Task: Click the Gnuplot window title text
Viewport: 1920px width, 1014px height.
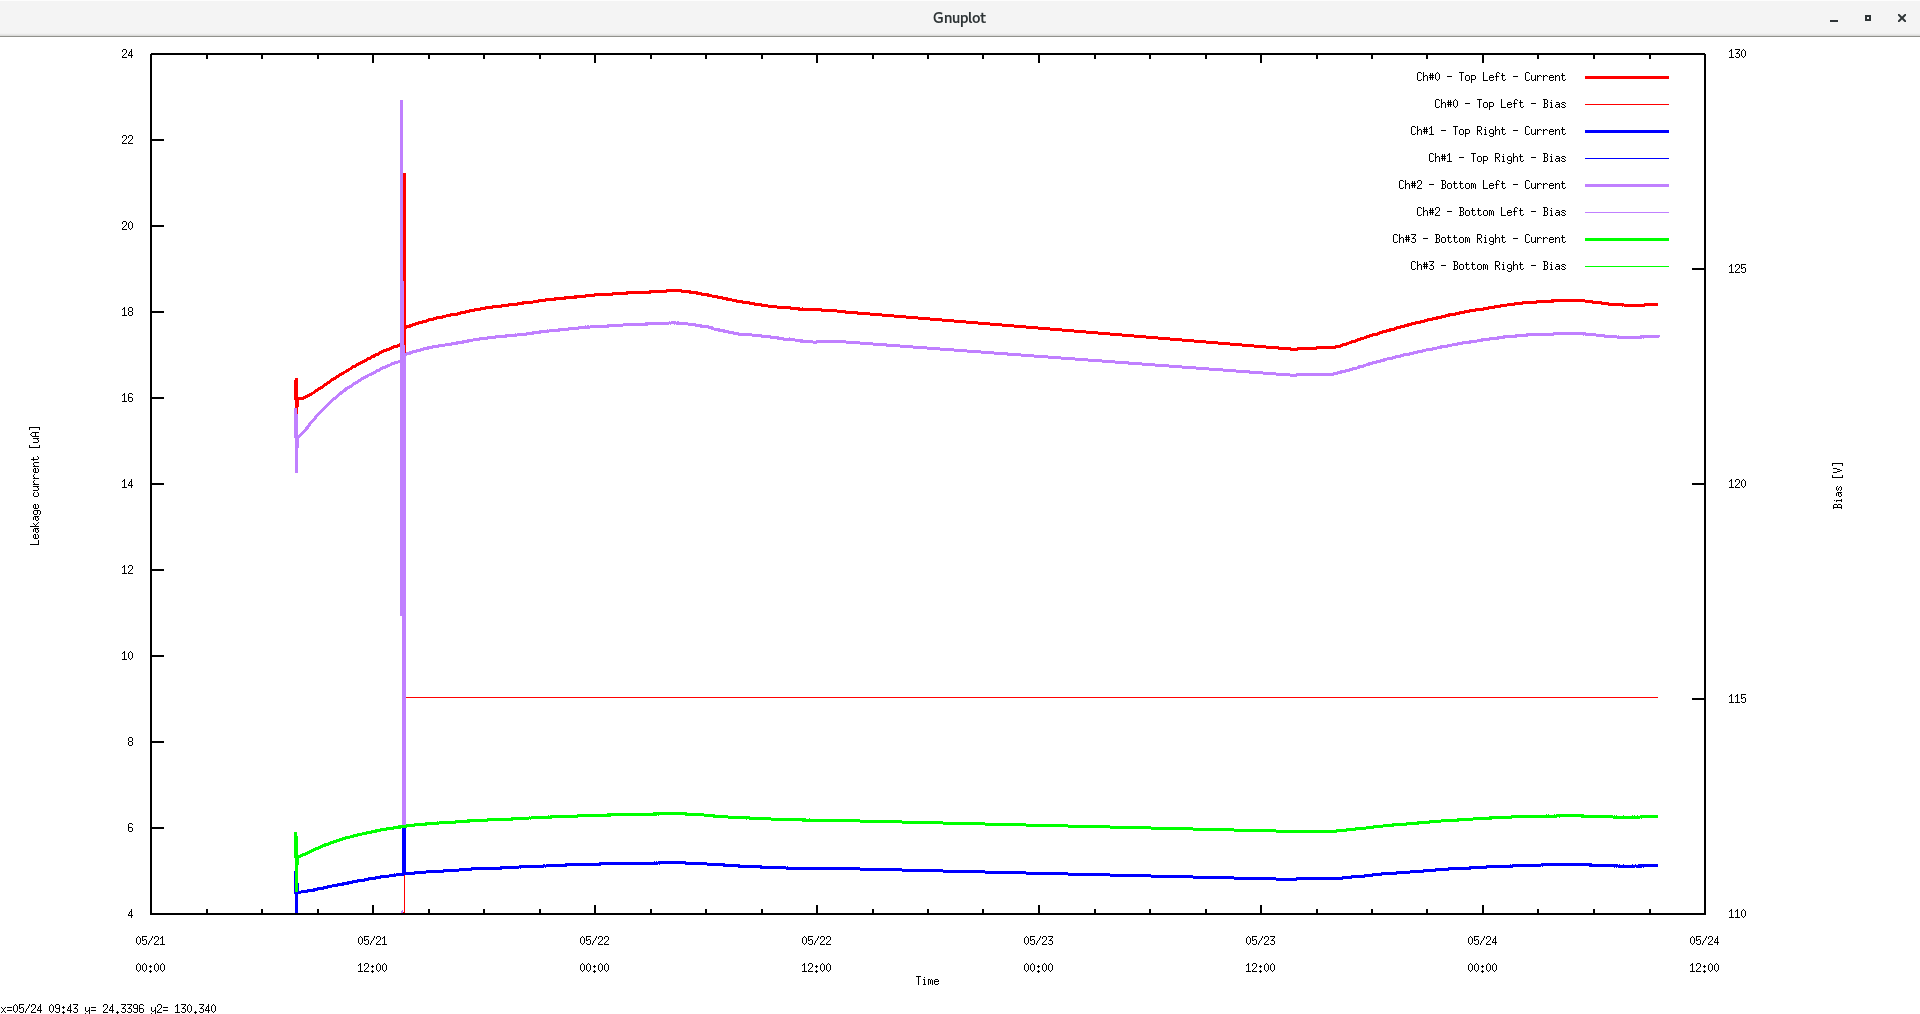Action: tap(959, 17)
